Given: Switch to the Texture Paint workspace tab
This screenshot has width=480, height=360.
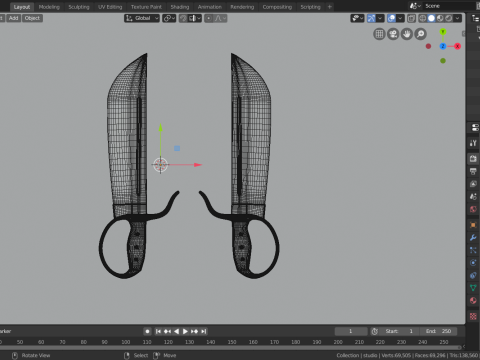Looking at the screenshot, I should [x=146, y=7].
